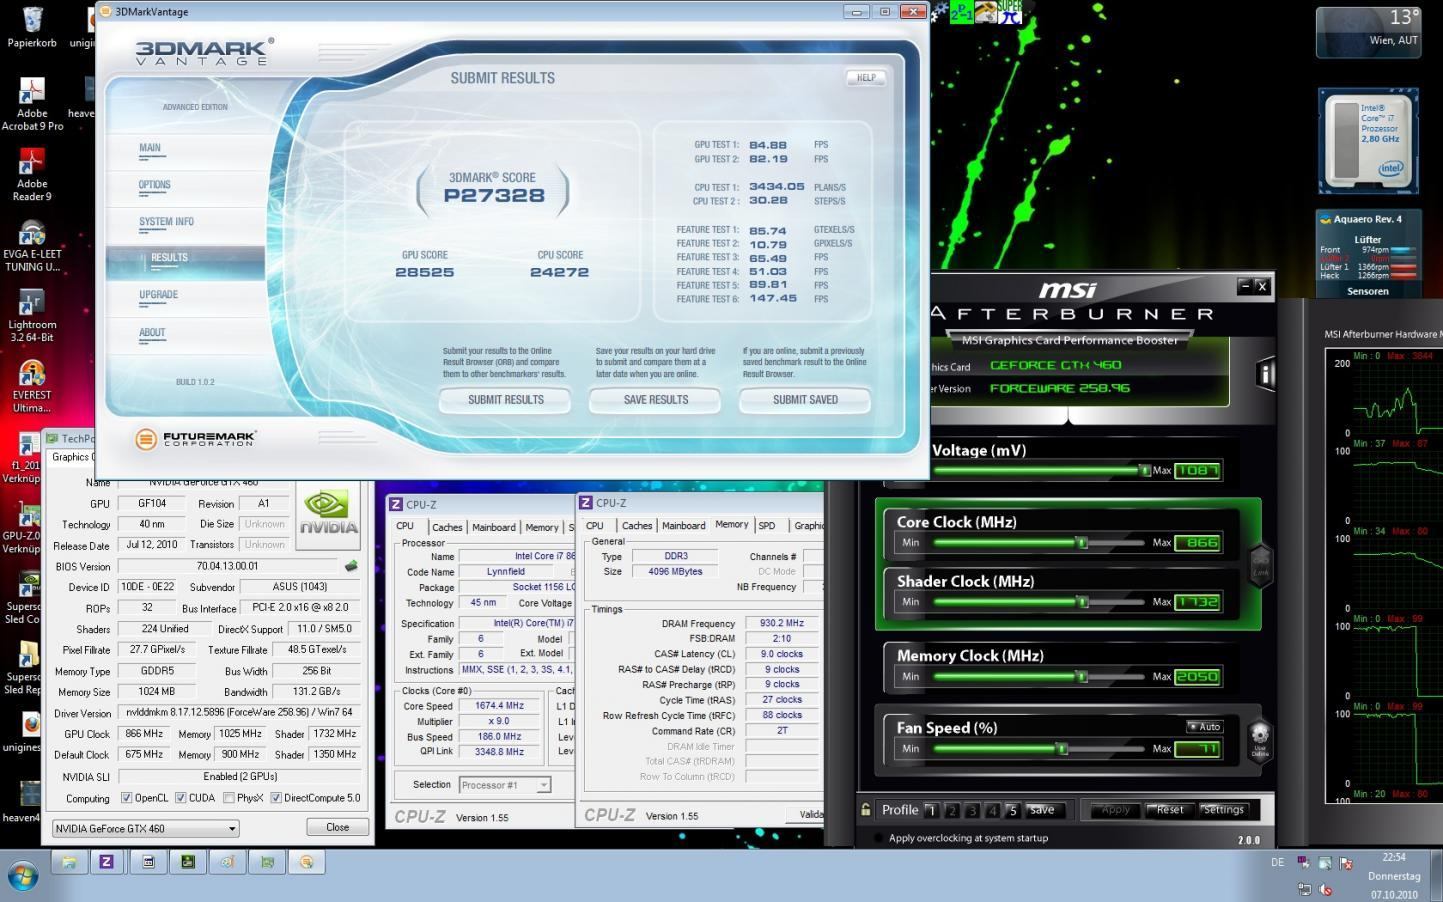Click the Afterburner profile lock icon
1443x902 pixels.
pos(866,810)
